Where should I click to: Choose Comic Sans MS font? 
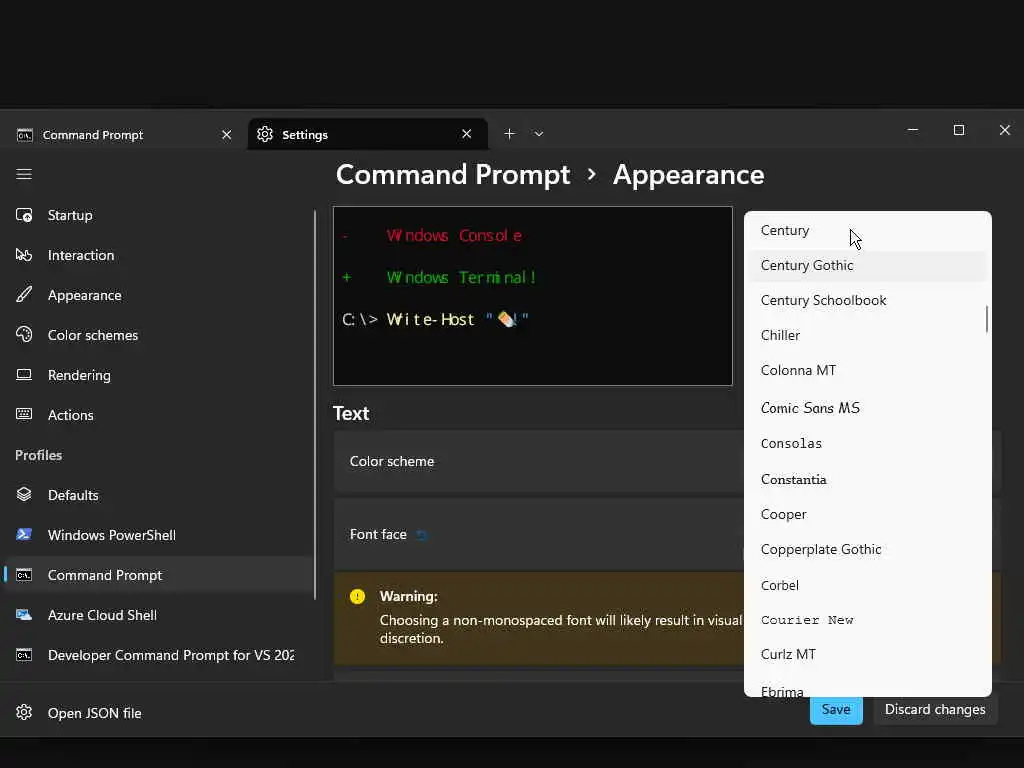[x=867, y=408]
